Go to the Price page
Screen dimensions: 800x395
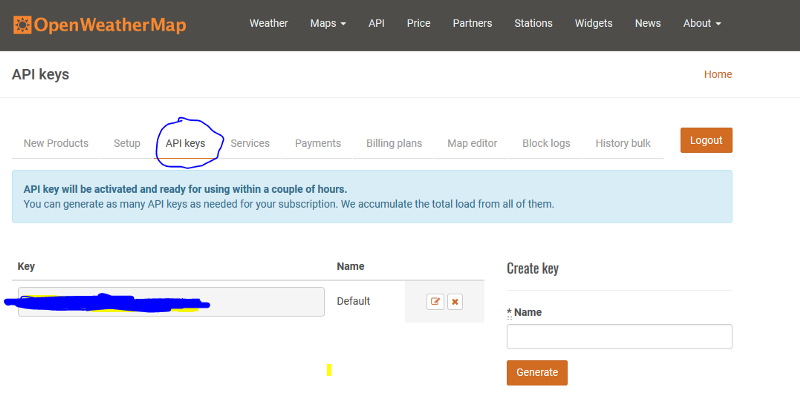(x=418, y=23)
